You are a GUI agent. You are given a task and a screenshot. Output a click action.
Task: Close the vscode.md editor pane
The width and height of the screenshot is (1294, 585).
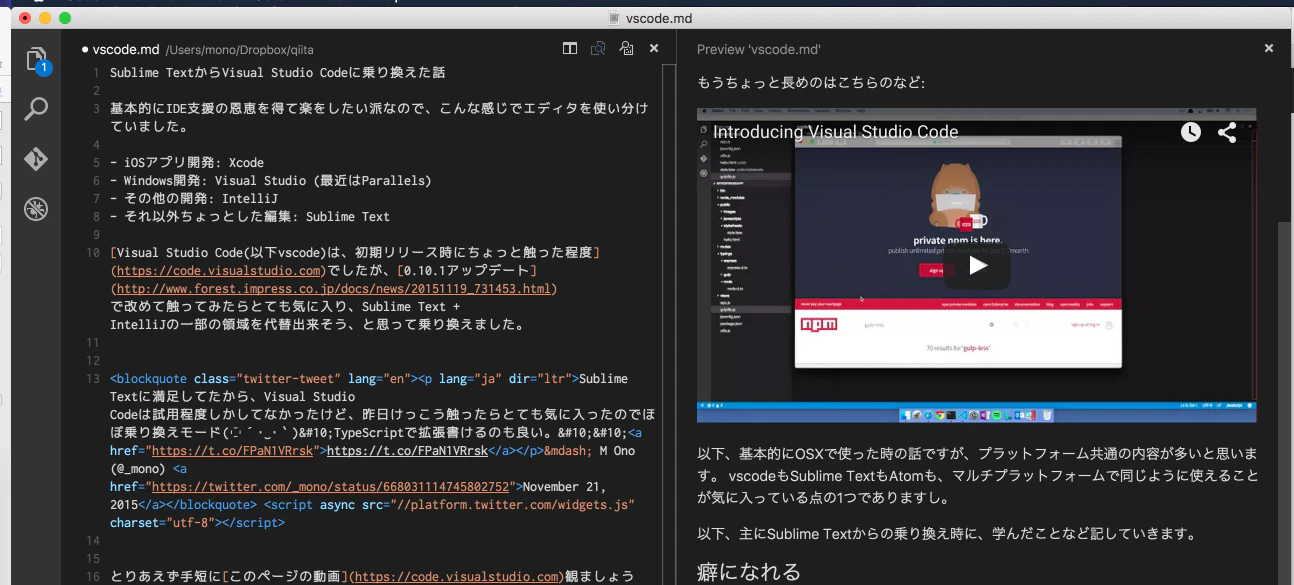654,48
